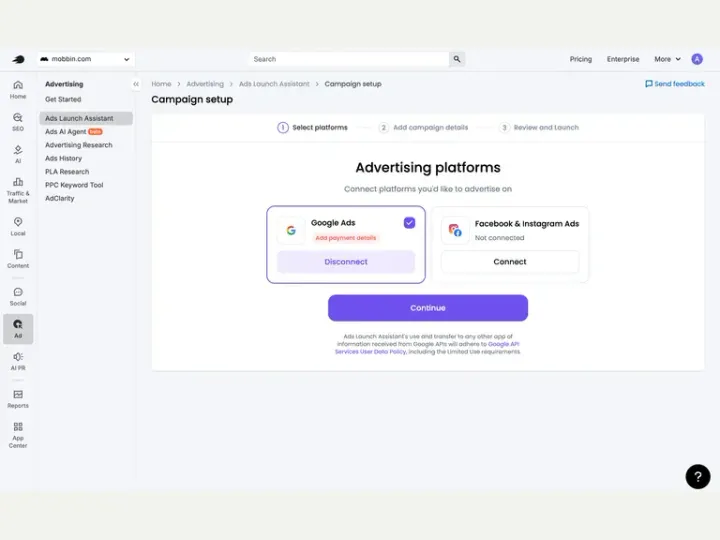Image resolution: width=720 pixels, height=540 pixels.
Task: Click the Disconnect button
Action: tap(346, 262)
